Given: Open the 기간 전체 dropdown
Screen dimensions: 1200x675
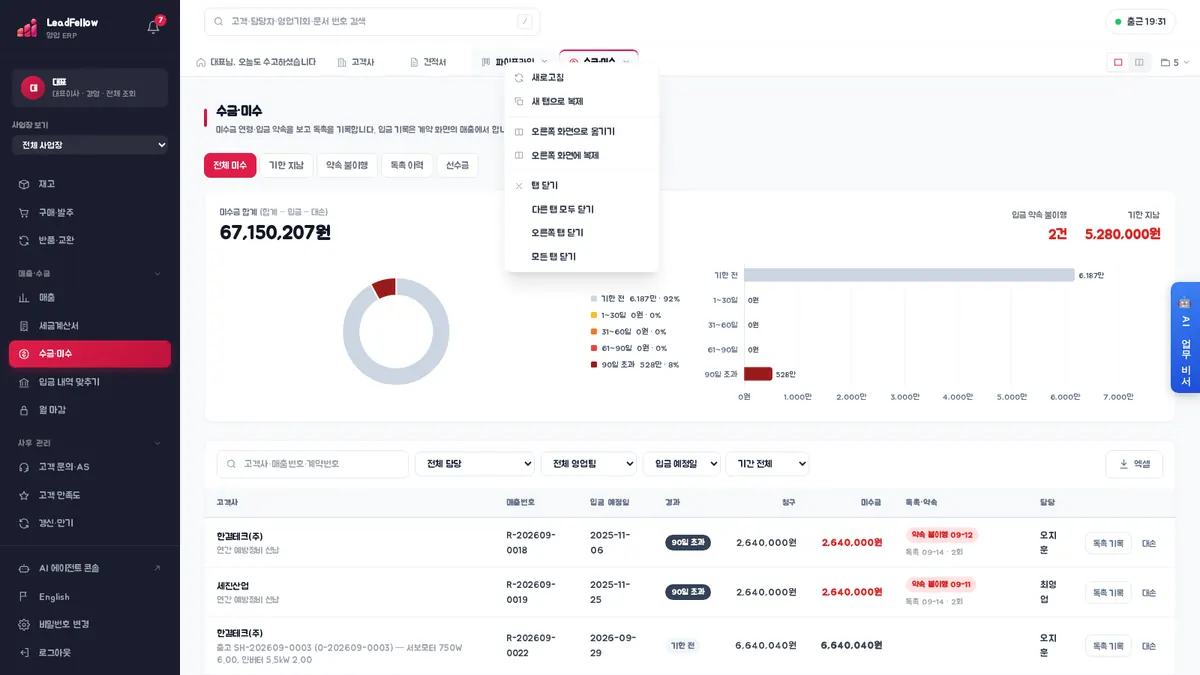Looking at the screenshot, I should (x=767, y=464).
